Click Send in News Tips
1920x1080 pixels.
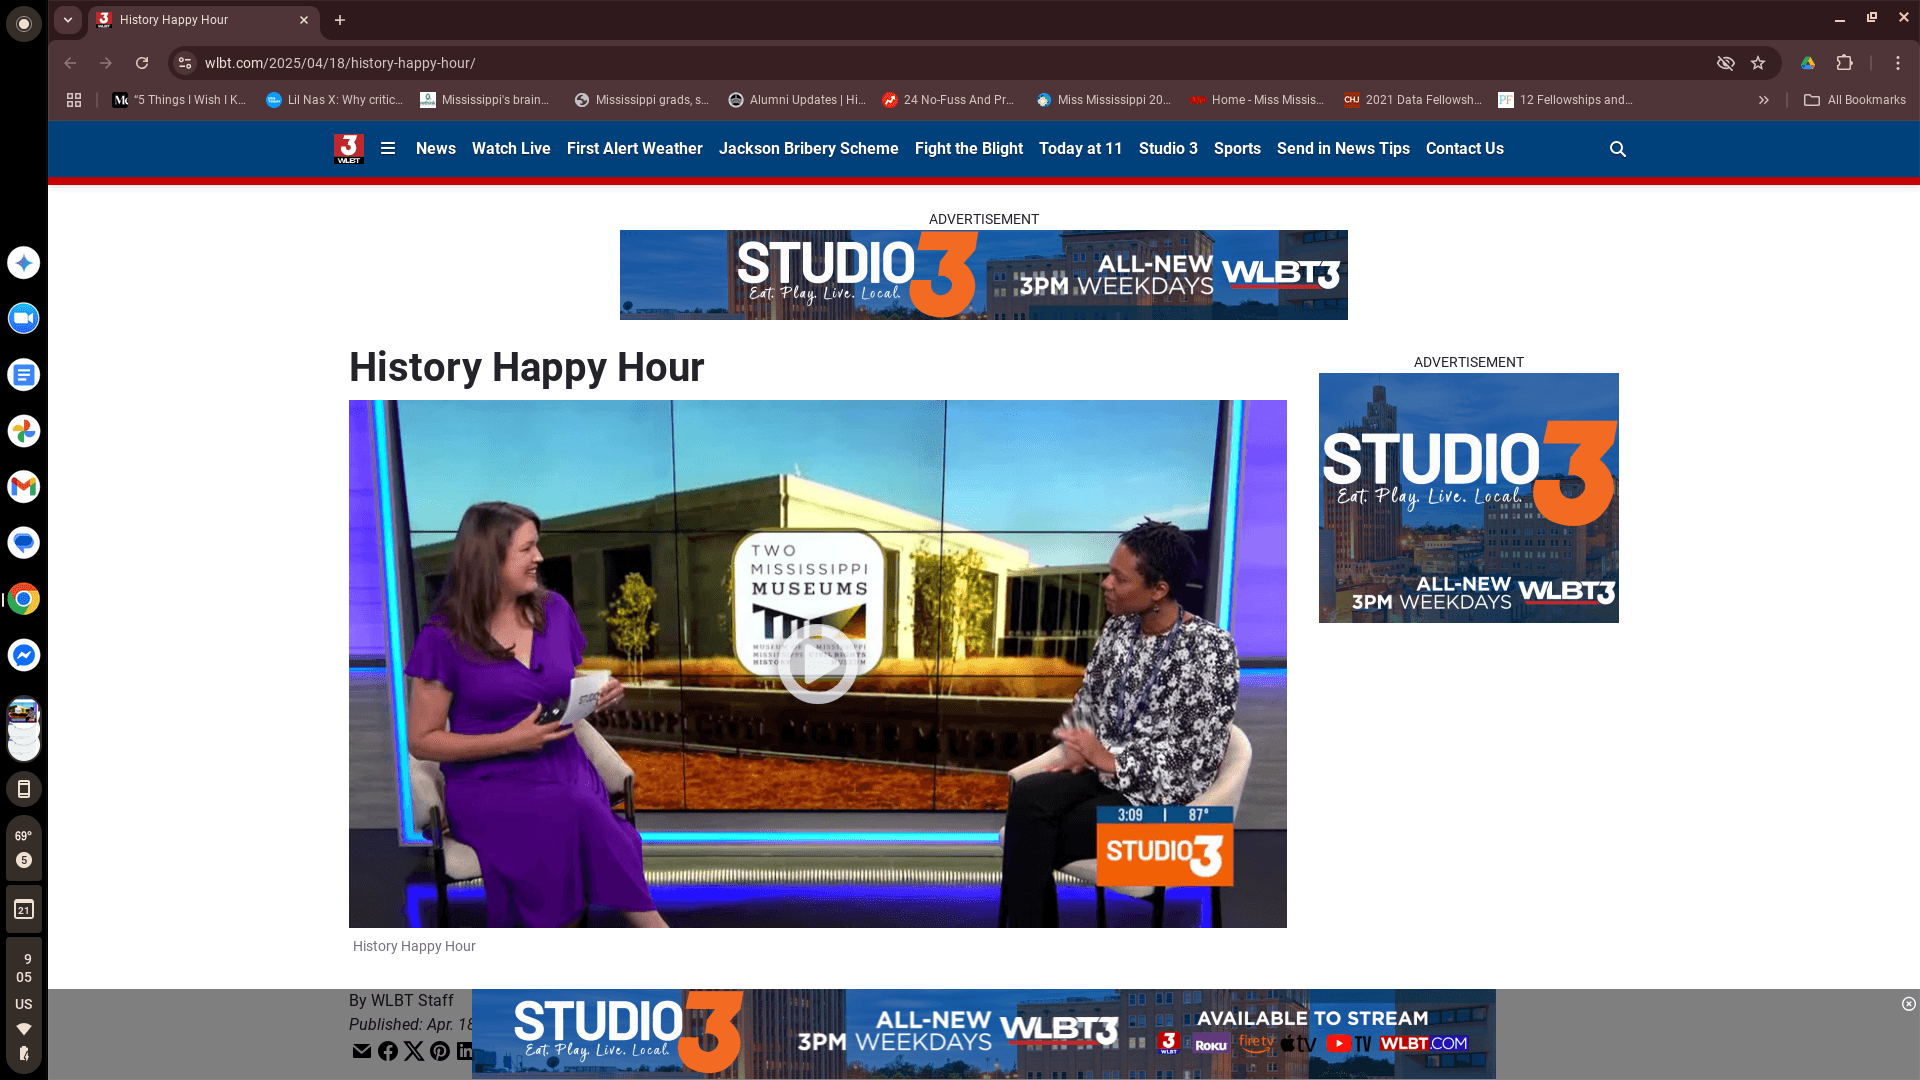tap(1343, 149)
